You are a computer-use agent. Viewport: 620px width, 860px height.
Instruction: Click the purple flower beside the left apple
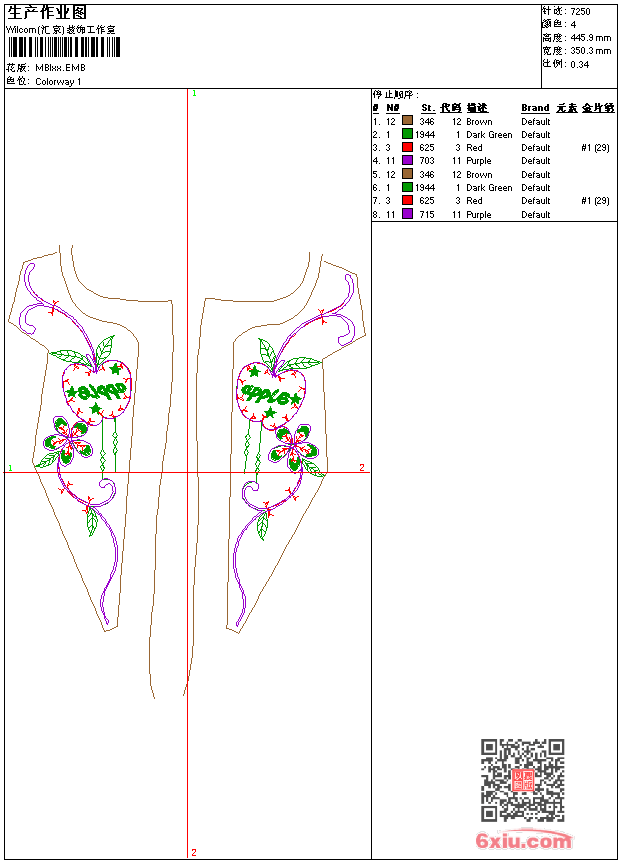pos(69,442)
